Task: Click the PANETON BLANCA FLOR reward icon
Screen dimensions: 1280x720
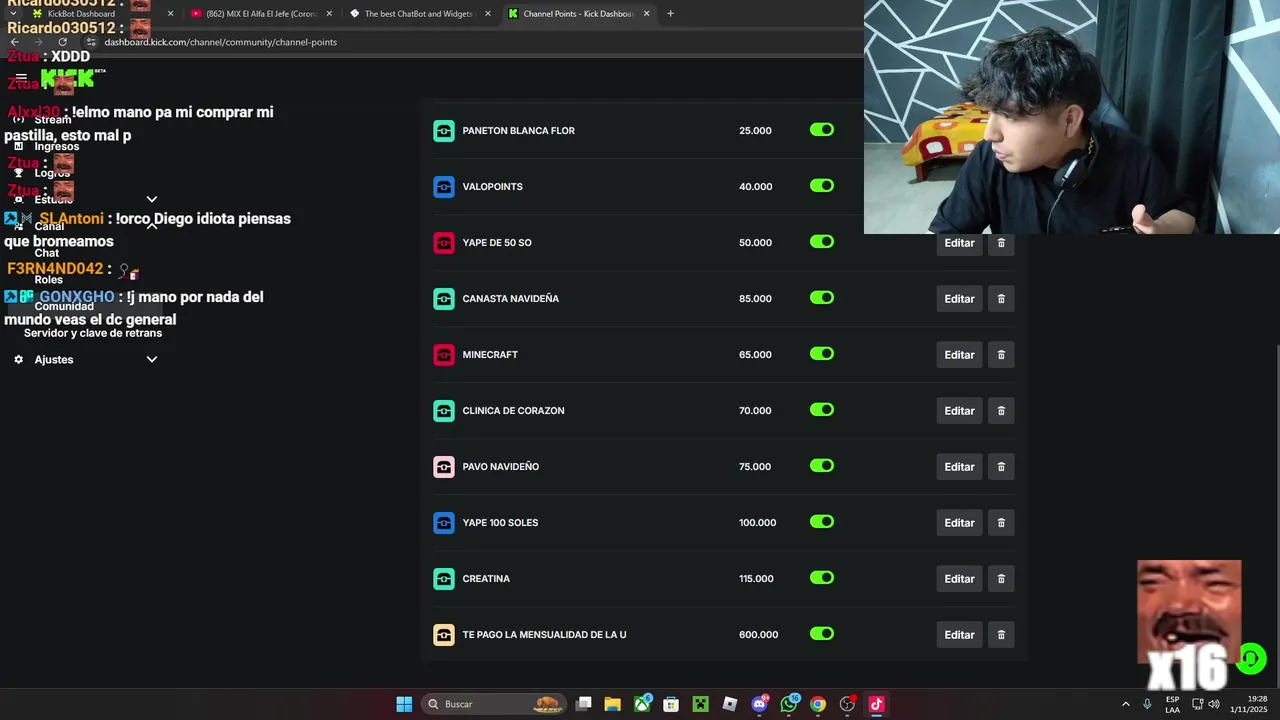Action: pos(444,131)
